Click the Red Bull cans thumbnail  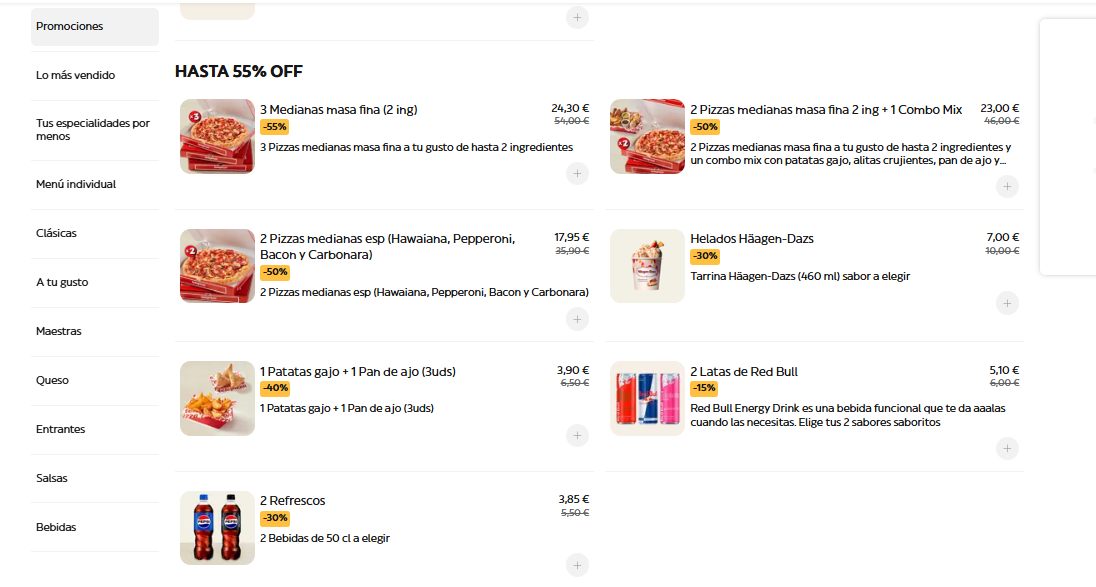(x=647, y=398)
